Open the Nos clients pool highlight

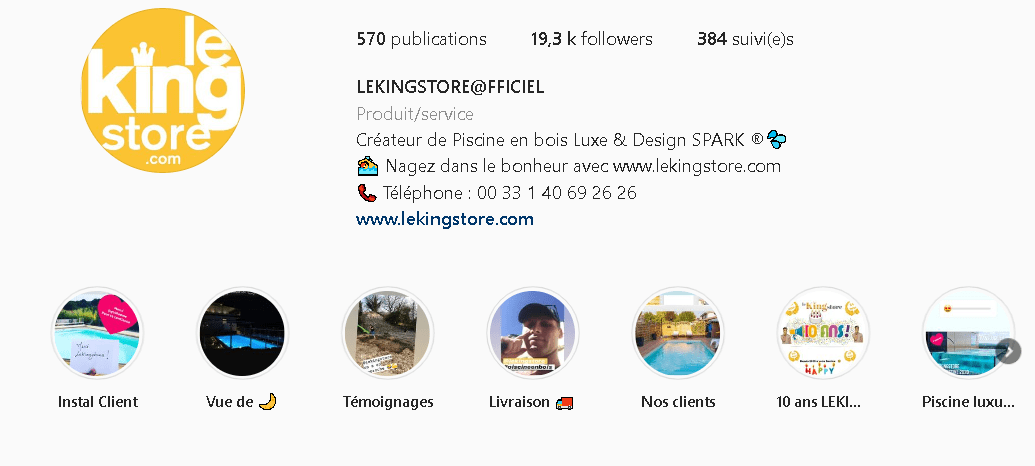tap(678, 333)
